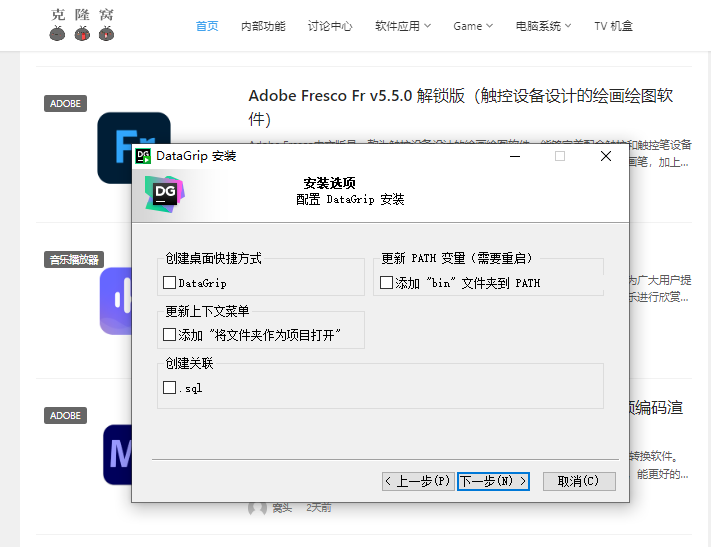Minimize the DataGrip installer window

[x=515, y=156]
